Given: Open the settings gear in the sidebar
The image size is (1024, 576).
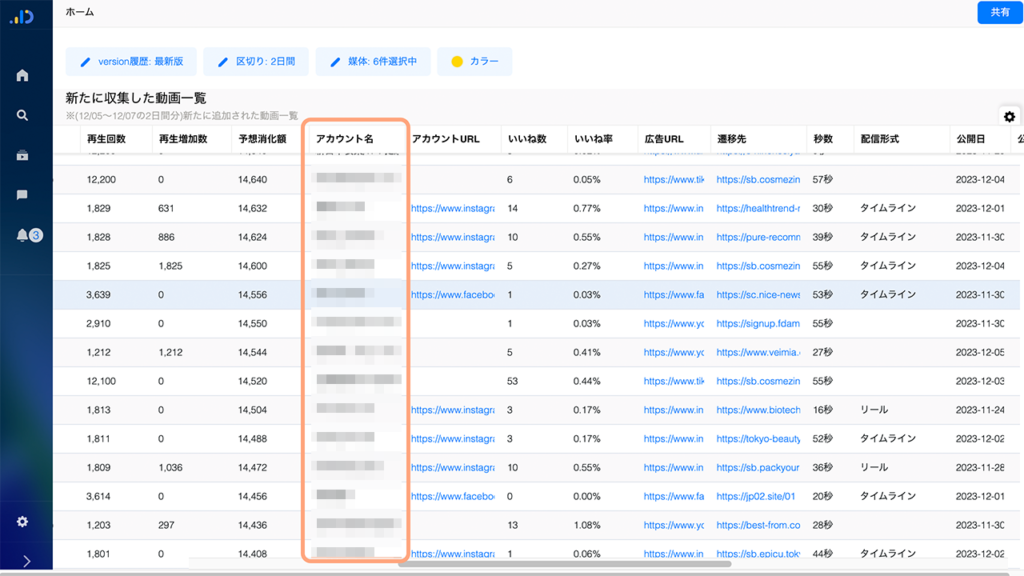Looking at the screenshot, I should (x=22, y=522).
